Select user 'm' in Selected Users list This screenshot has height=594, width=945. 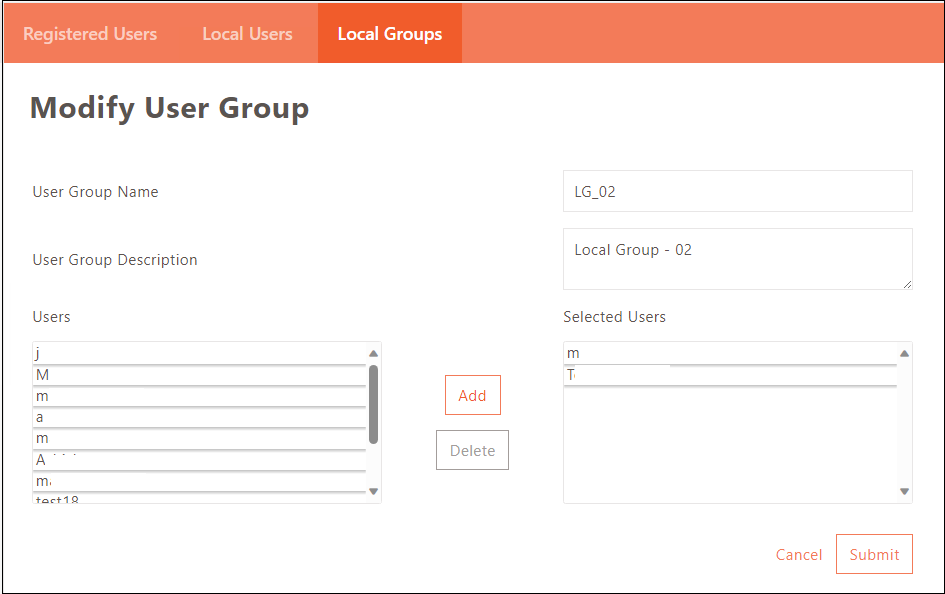730,353
